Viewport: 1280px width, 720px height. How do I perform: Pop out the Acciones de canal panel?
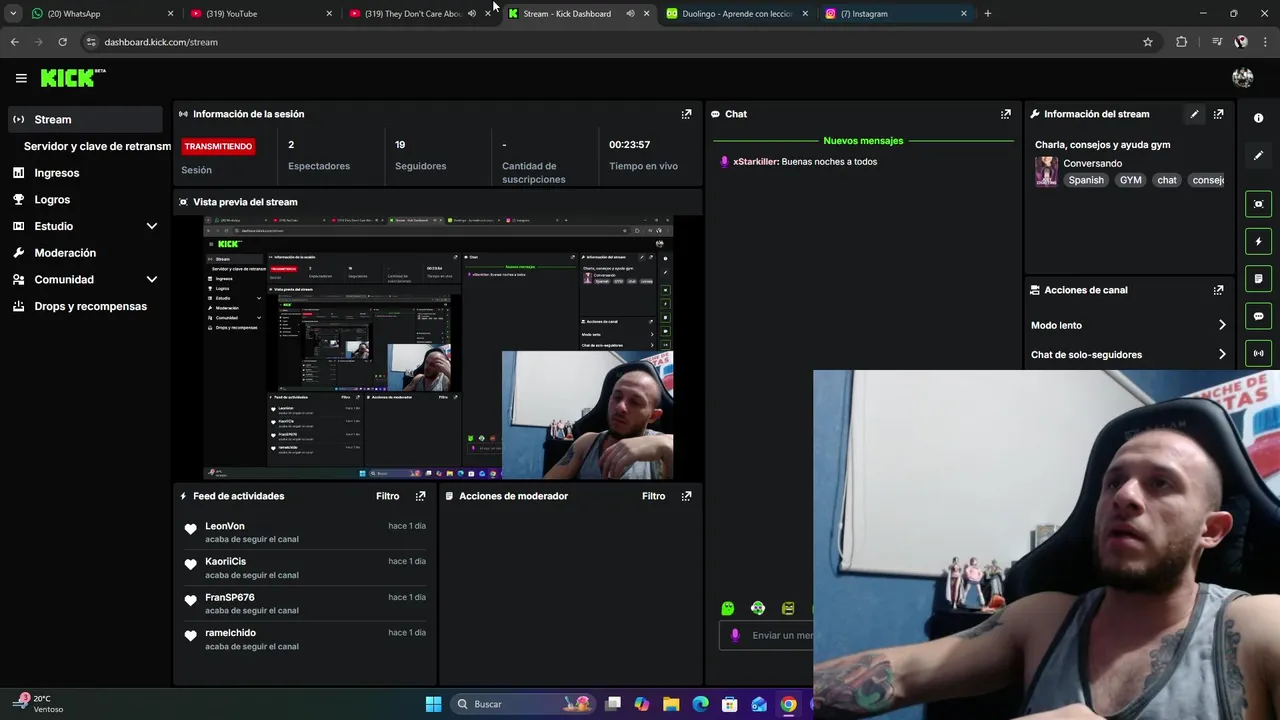[x=1218, y=290]
